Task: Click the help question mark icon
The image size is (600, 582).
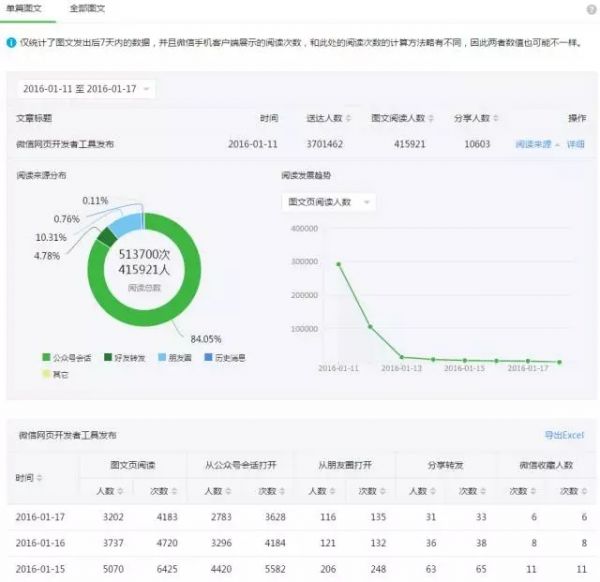Action: pyautogui.click(x=592, y=10)
